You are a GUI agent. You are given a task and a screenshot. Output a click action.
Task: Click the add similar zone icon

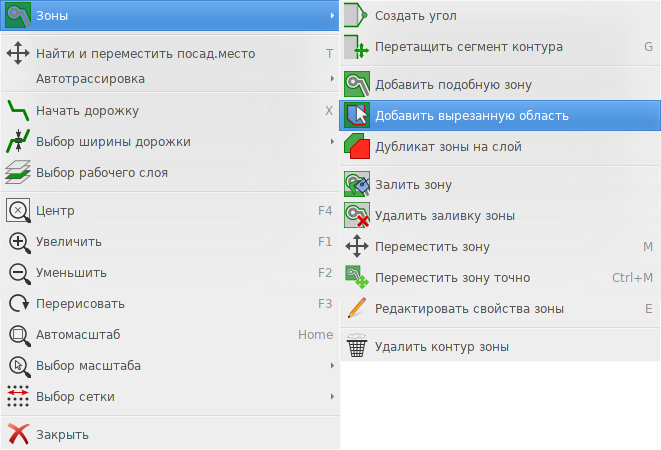(357, 84)
